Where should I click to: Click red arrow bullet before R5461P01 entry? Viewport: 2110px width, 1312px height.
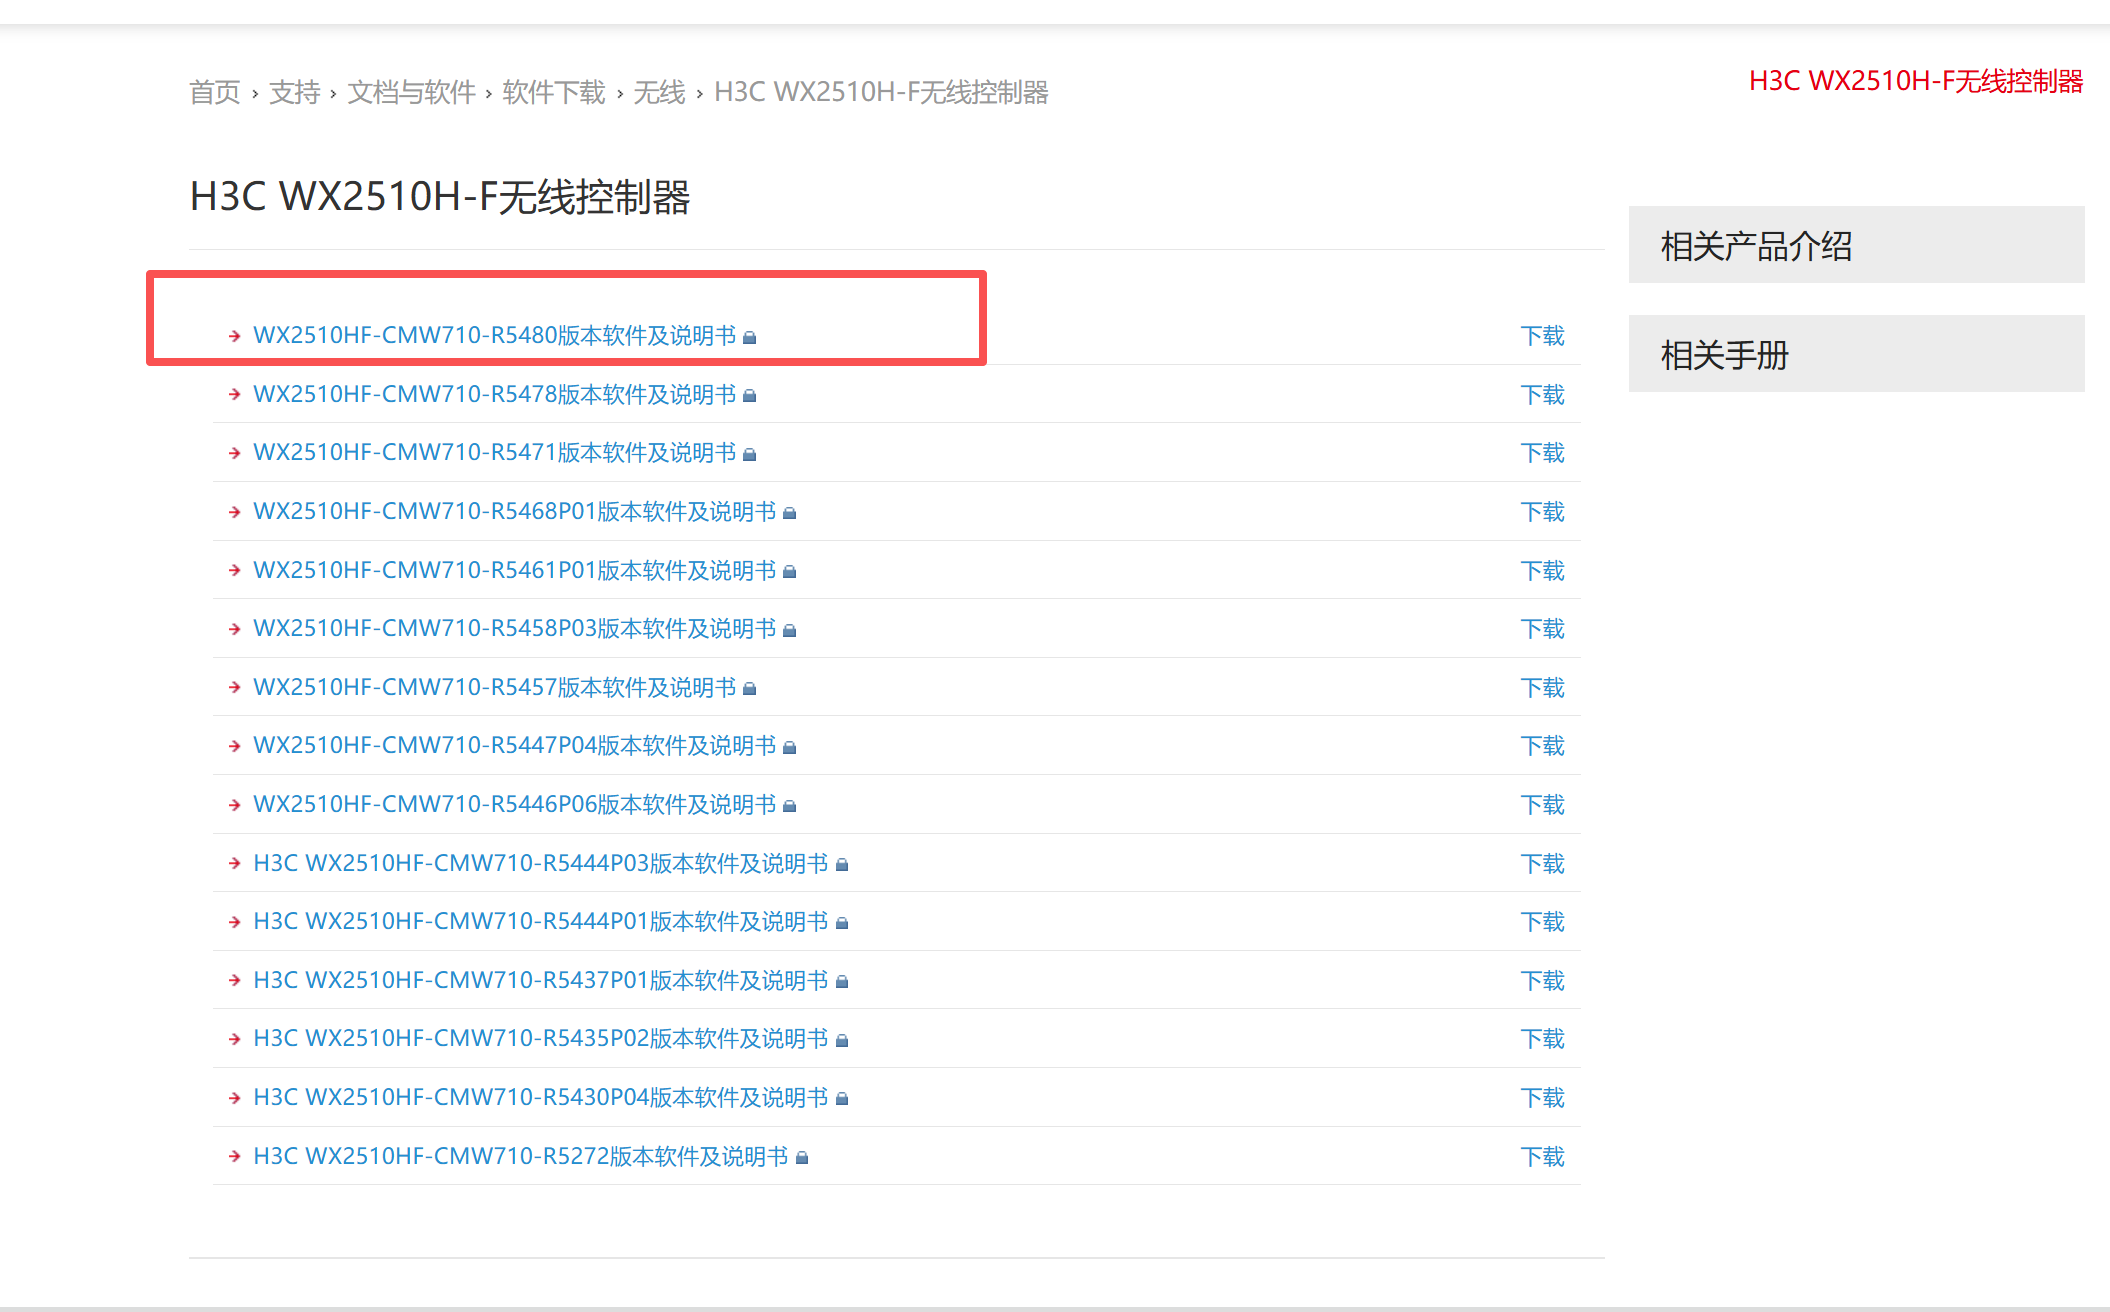pos(234,570)
